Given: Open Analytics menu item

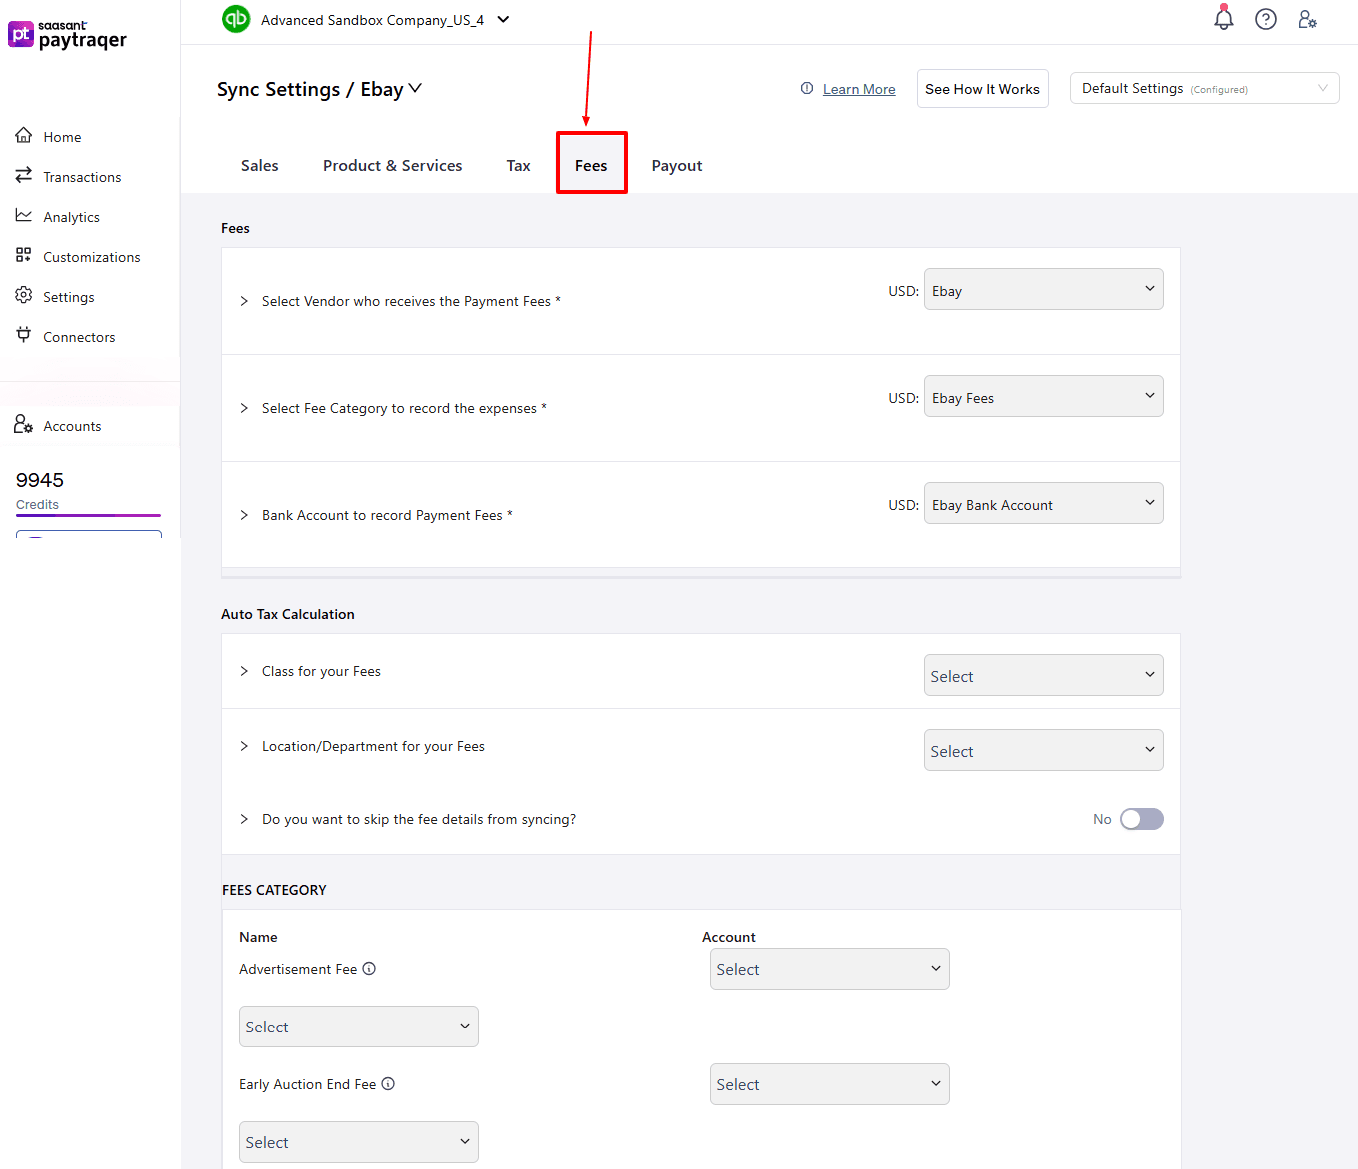Looking at the screenshot, I should click(x=71, y=217).
